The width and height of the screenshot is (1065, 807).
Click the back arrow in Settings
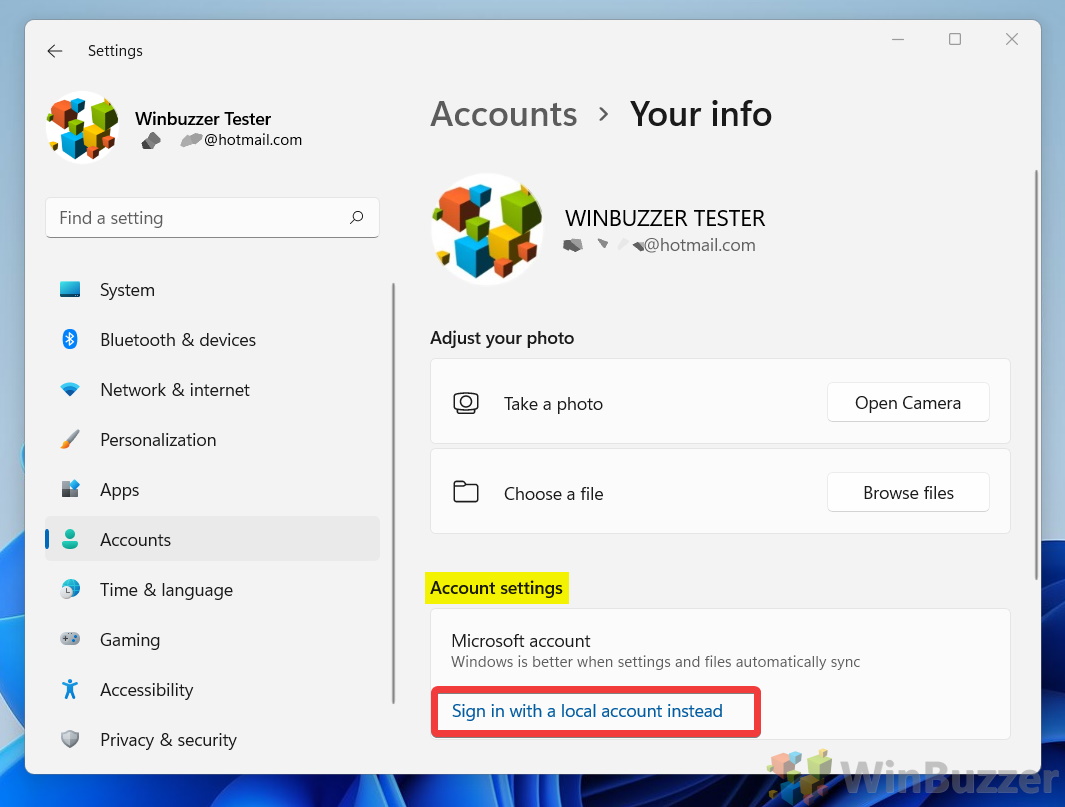[55, 51]
